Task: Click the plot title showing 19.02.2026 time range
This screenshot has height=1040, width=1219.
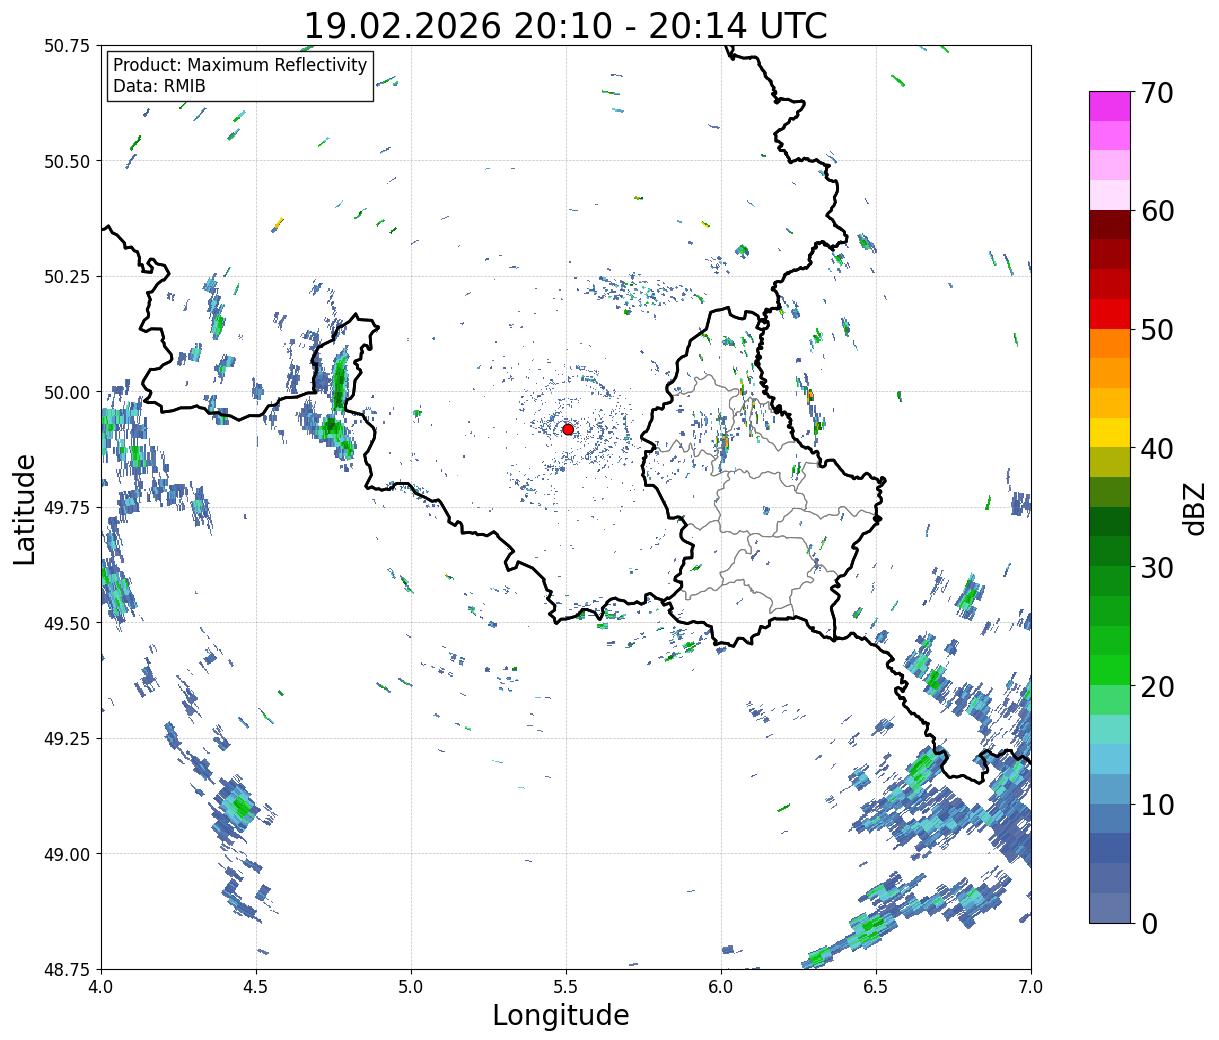Action: [x=565, y=25]
